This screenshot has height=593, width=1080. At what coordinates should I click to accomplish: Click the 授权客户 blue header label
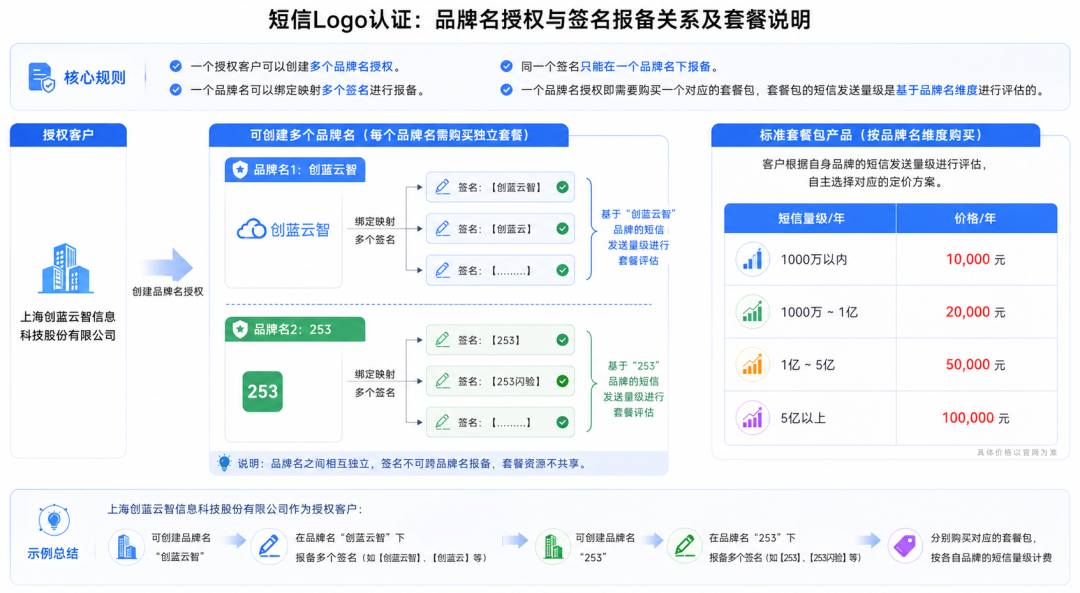coord(68,135)
